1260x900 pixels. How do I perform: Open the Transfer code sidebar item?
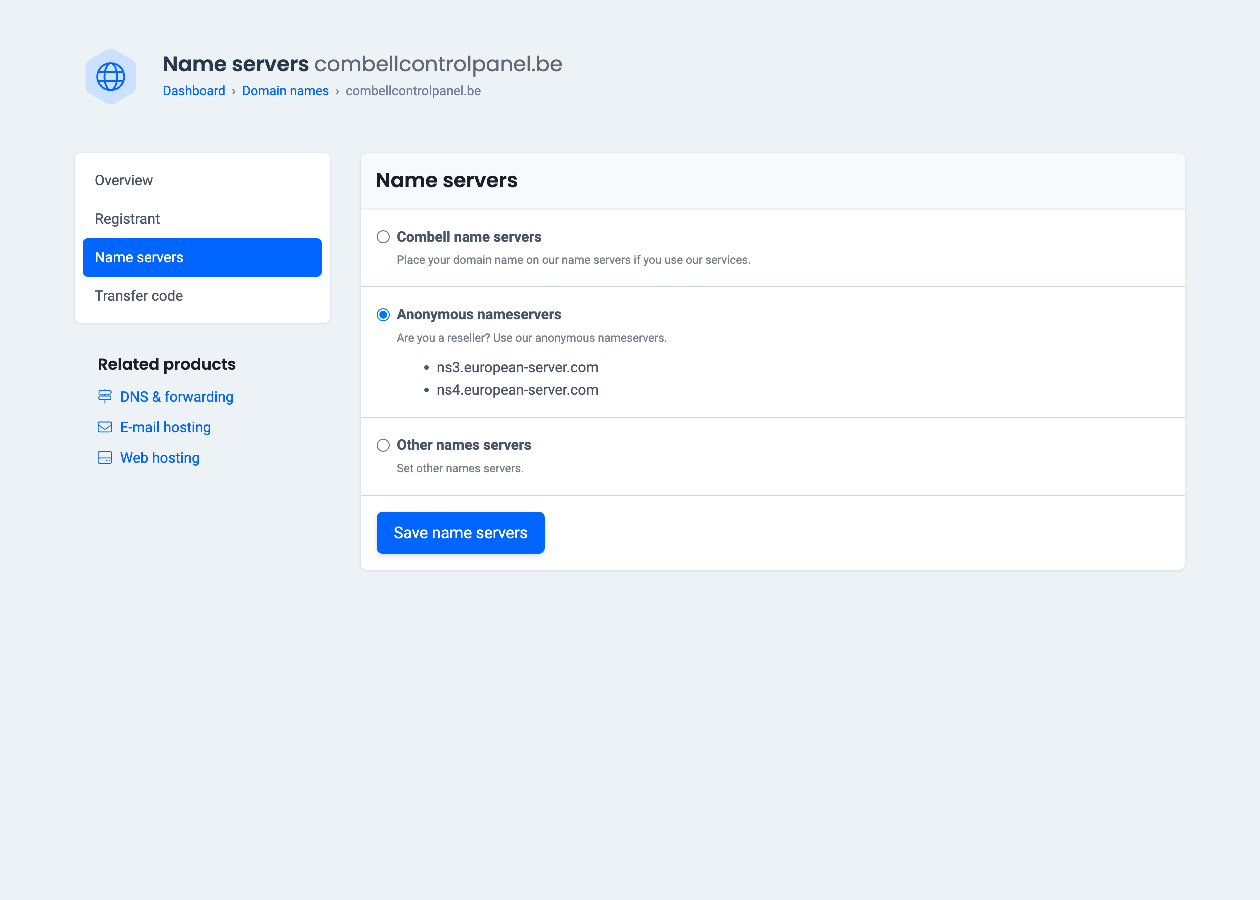pyautogui.click(x=202, y=296)
